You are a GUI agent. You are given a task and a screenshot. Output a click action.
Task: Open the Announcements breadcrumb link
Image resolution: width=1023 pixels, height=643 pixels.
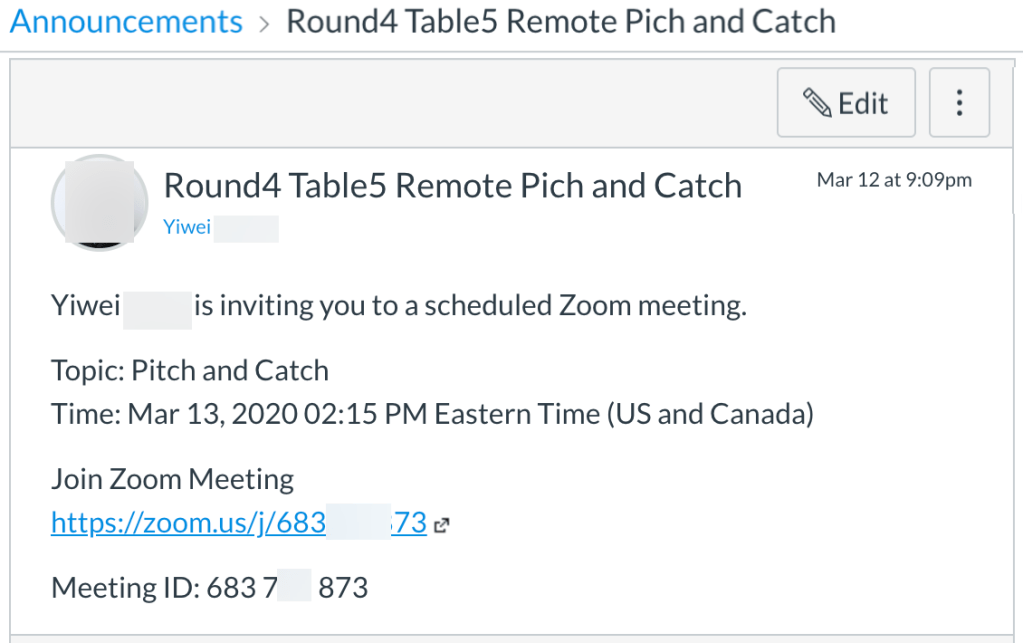(126, 21)
